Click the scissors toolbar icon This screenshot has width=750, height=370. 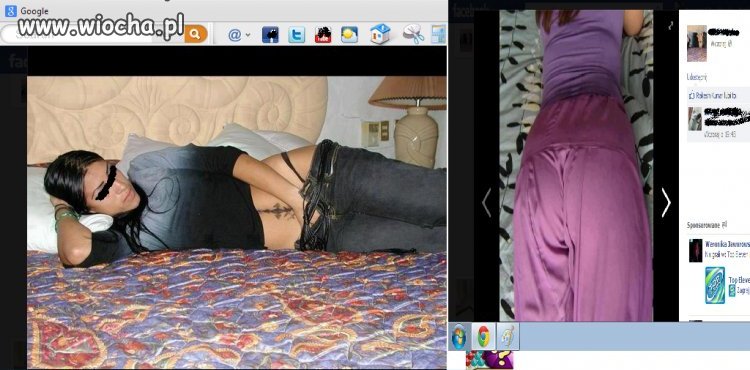pos(413,34)
